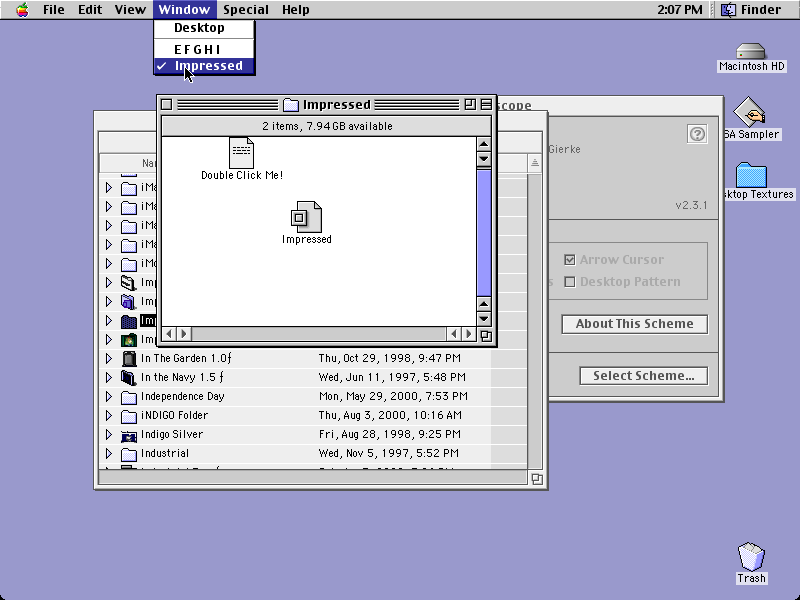The image size is (800, 600).
Task: Click the Impressed window collapse box
Action: click(486, 105)
